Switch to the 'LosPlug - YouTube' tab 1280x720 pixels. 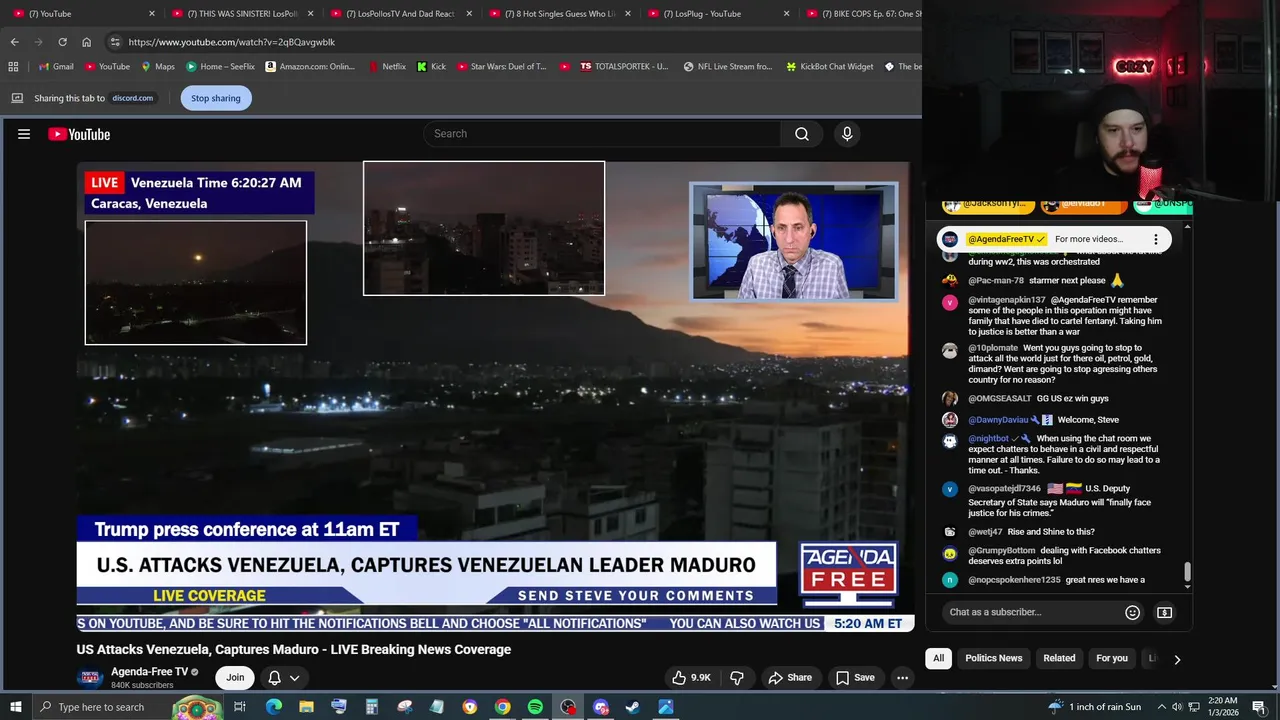[x=718, y=14]
